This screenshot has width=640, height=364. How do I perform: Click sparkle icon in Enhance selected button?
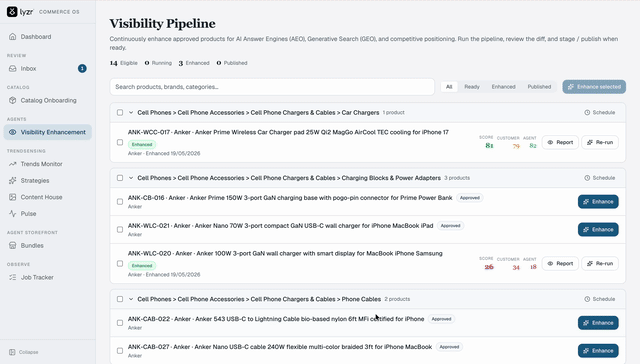(571, 87)
